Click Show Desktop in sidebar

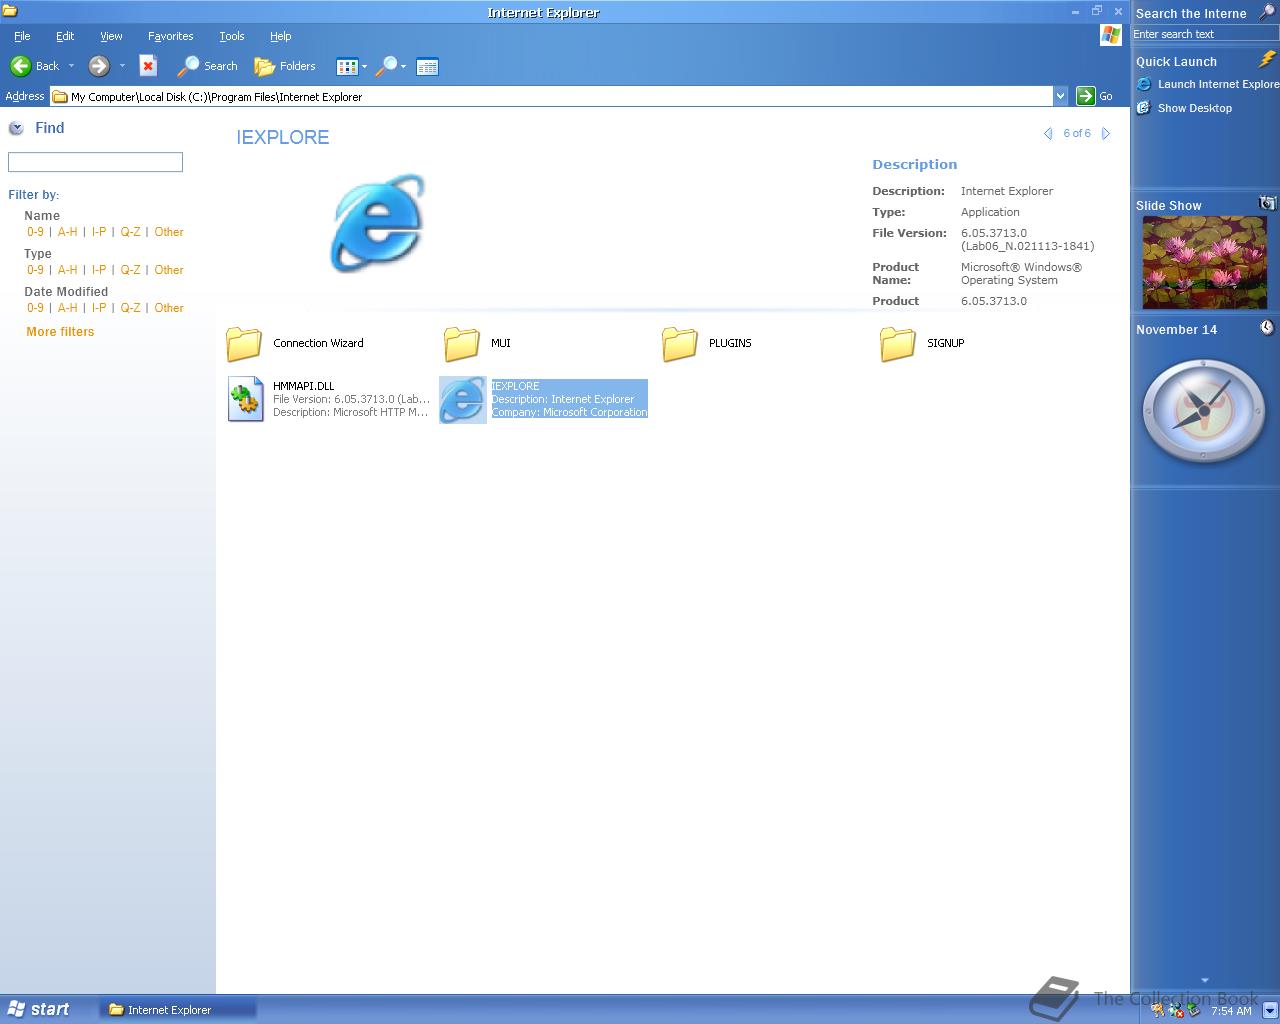point(1185,108)
